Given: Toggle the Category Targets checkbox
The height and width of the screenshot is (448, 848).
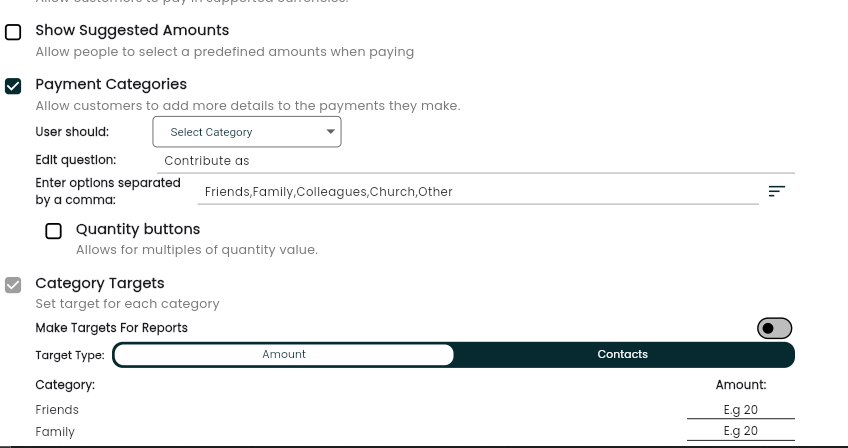Looking at the screenshot, I should click(x=13, y=285).
